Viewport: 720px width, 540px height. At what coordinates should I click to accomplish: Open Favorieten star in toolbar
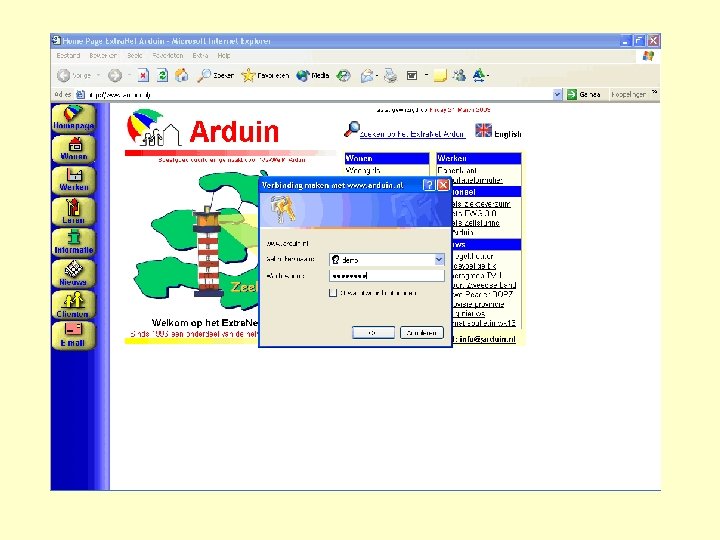tap(265, 75)
